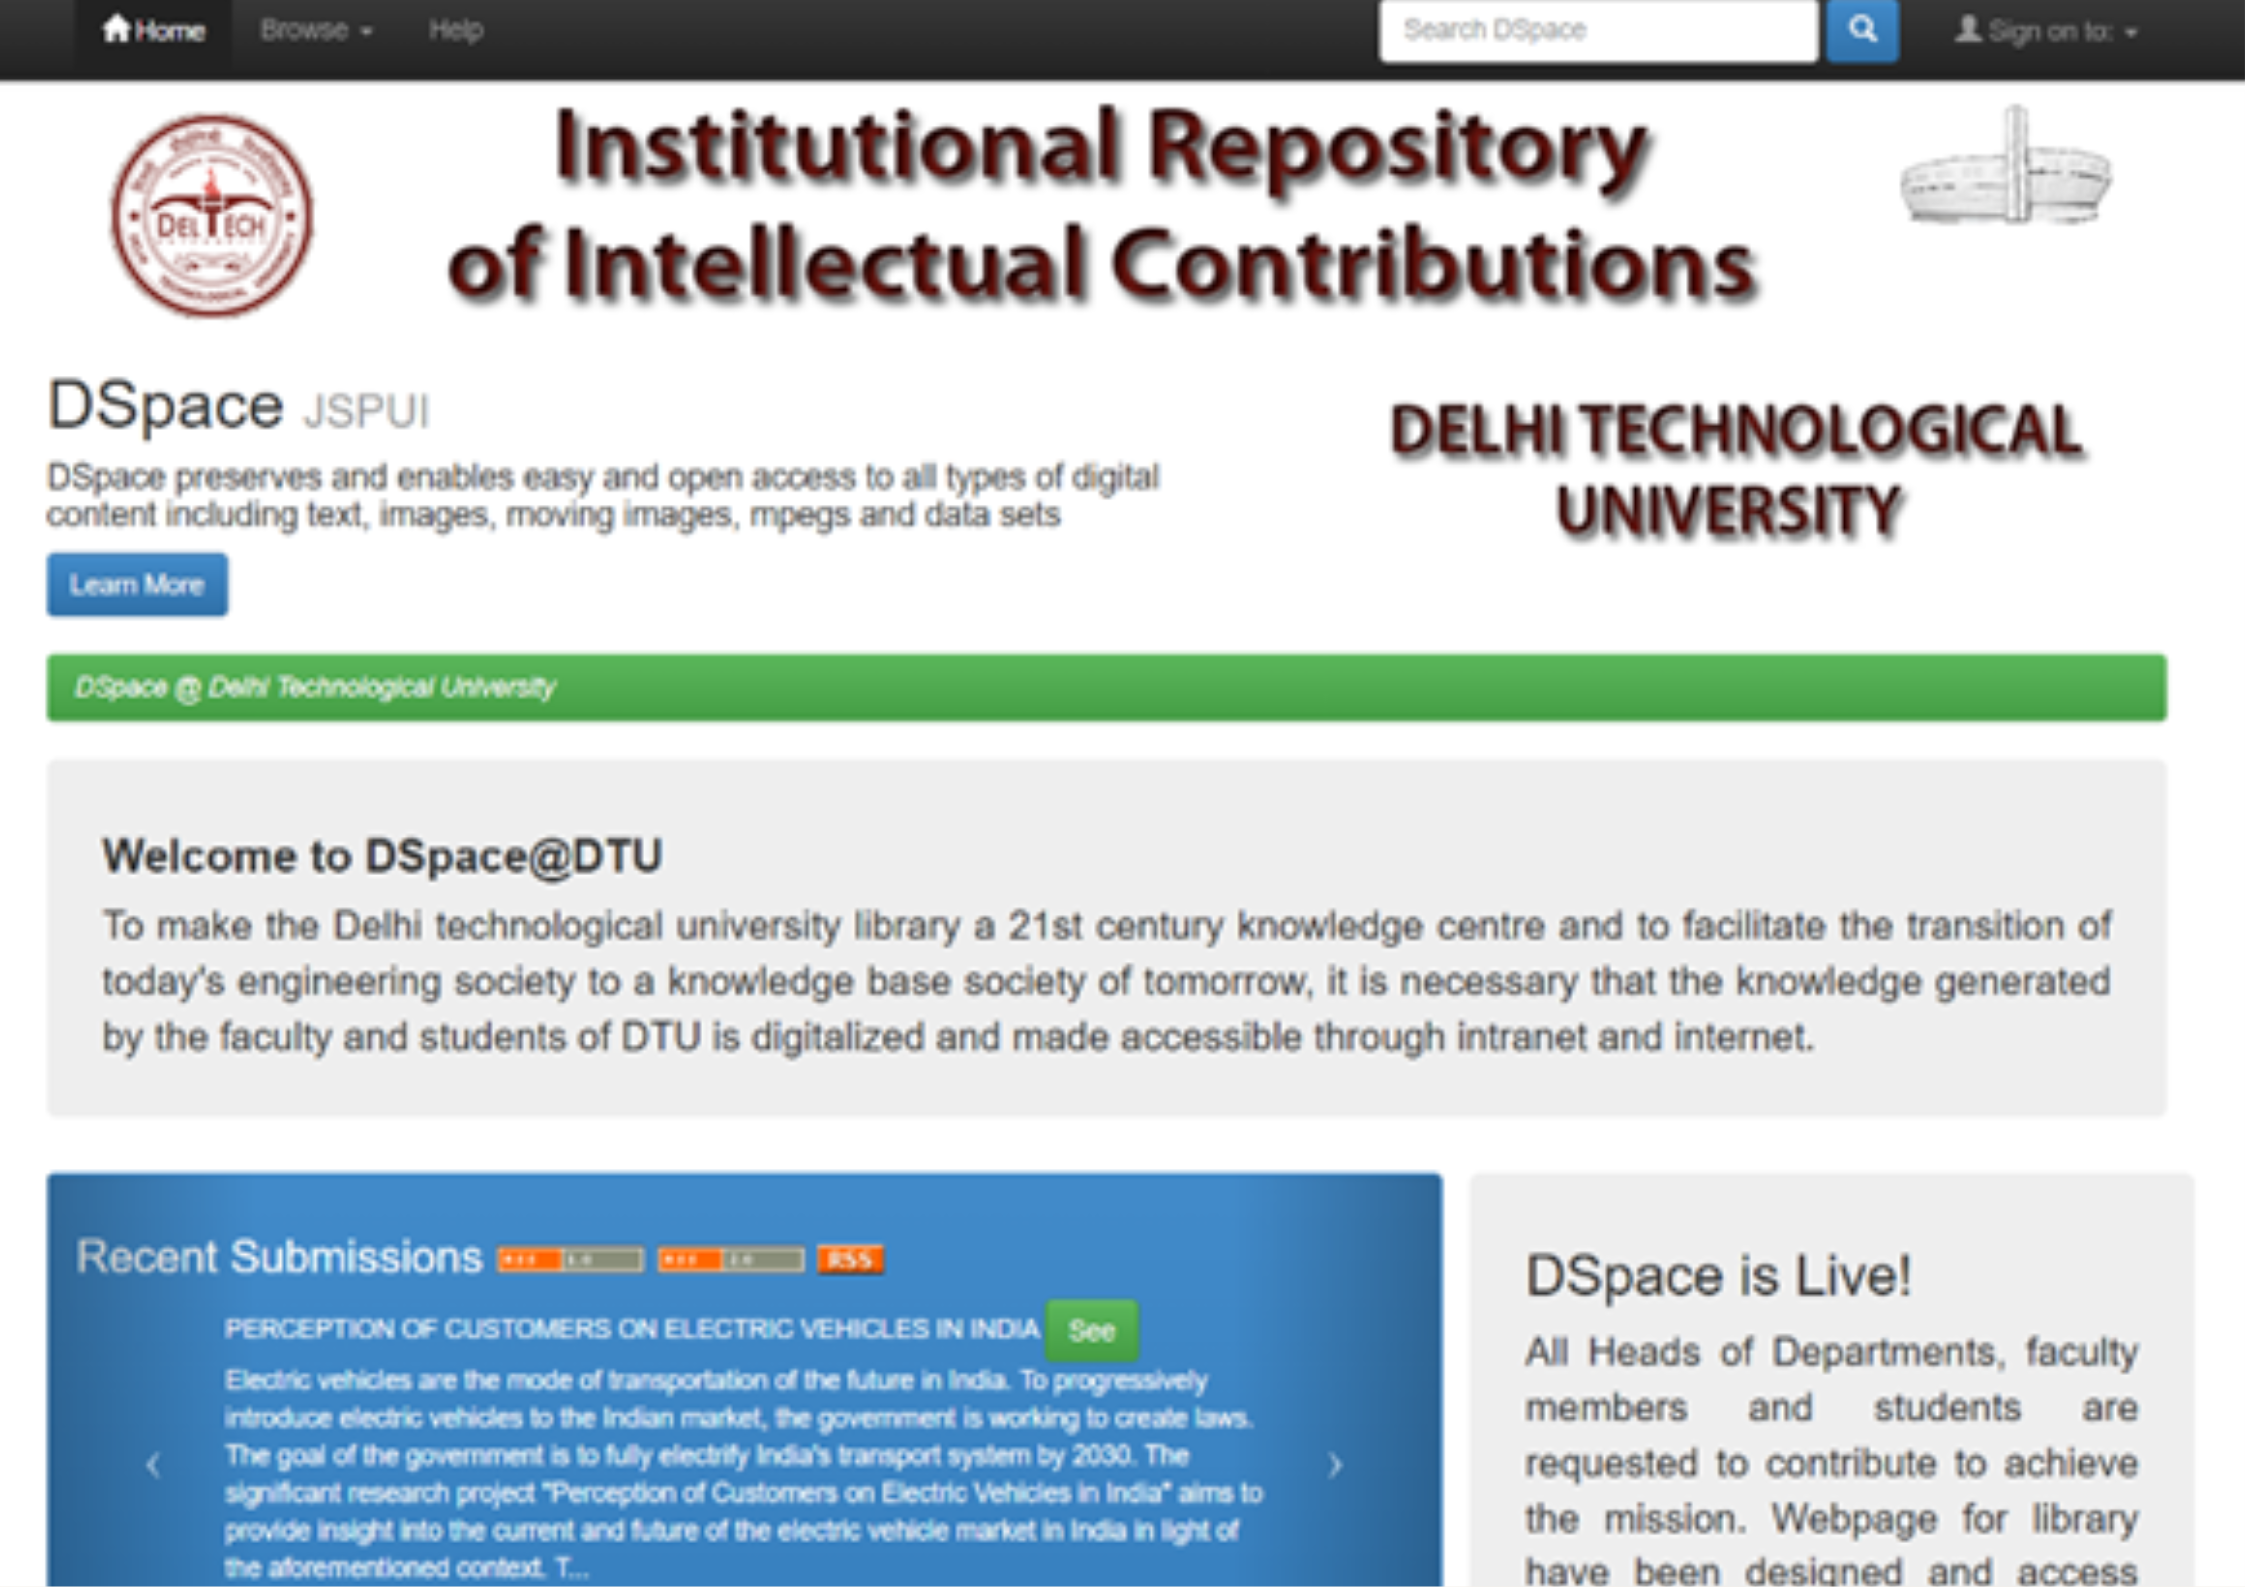Open the Help menu item
This screenshot has height=1587, width=2245.
[456, 30]
